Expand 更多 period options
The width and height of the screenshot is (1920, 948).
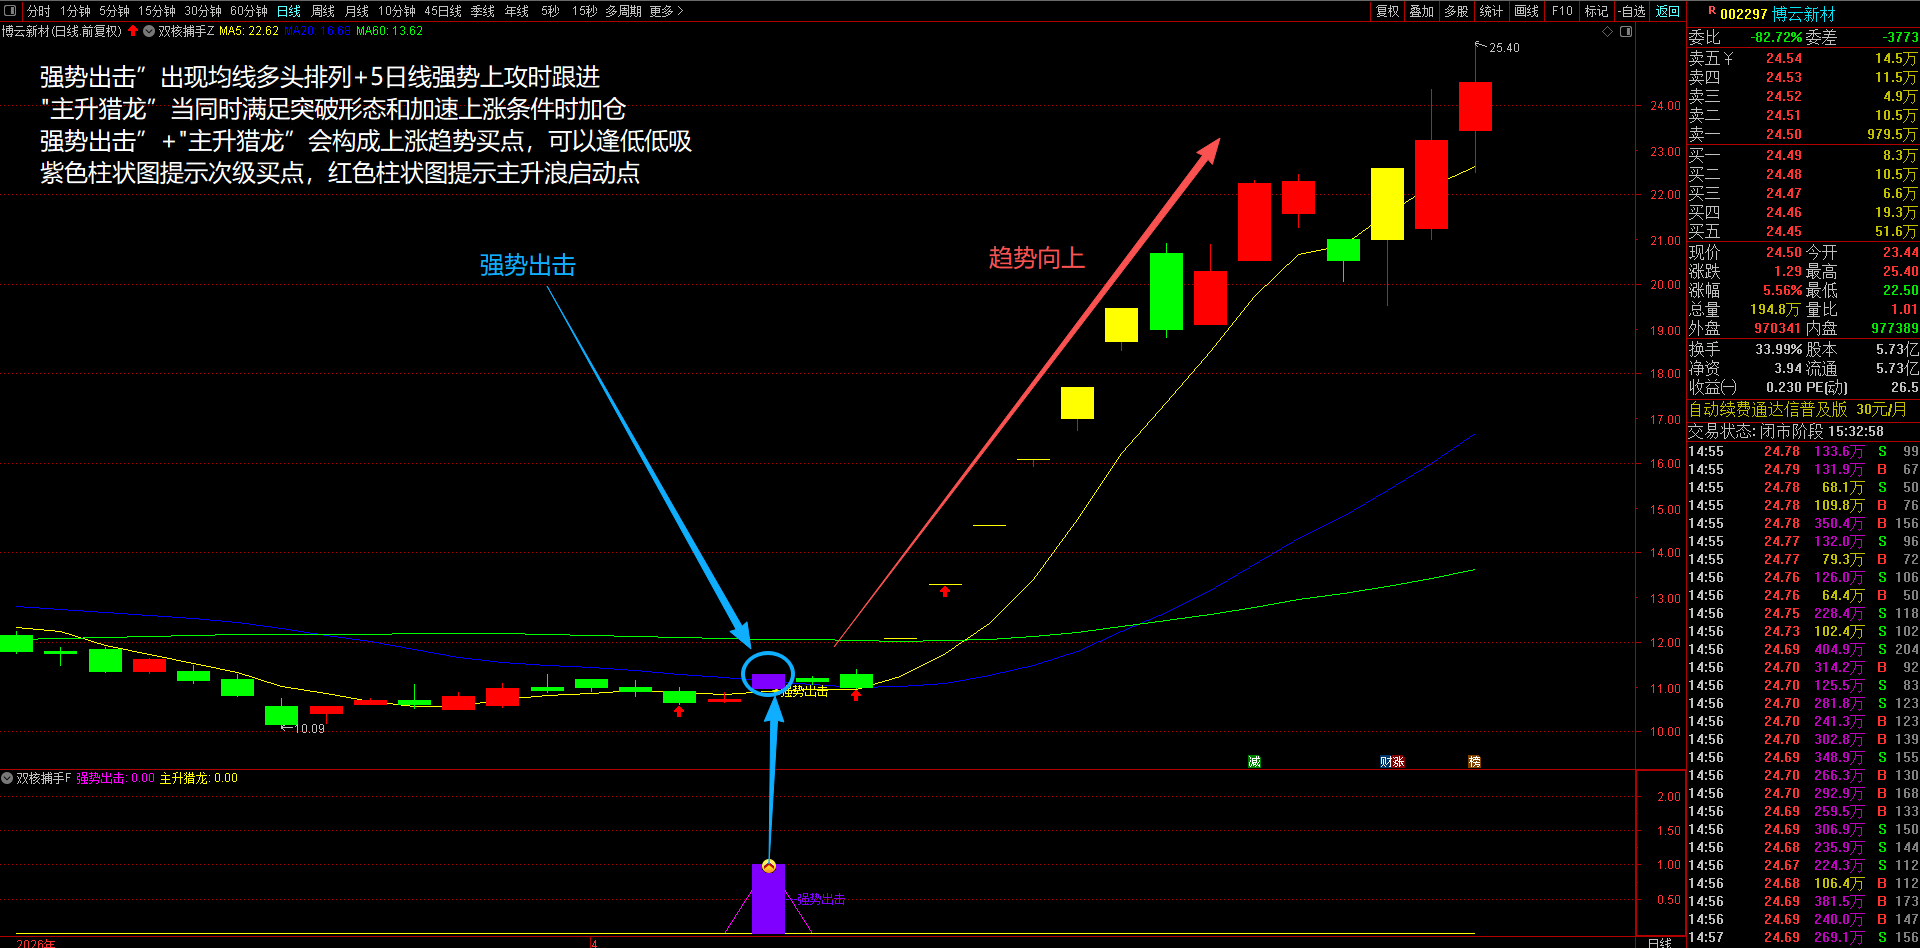coord(666,11)
